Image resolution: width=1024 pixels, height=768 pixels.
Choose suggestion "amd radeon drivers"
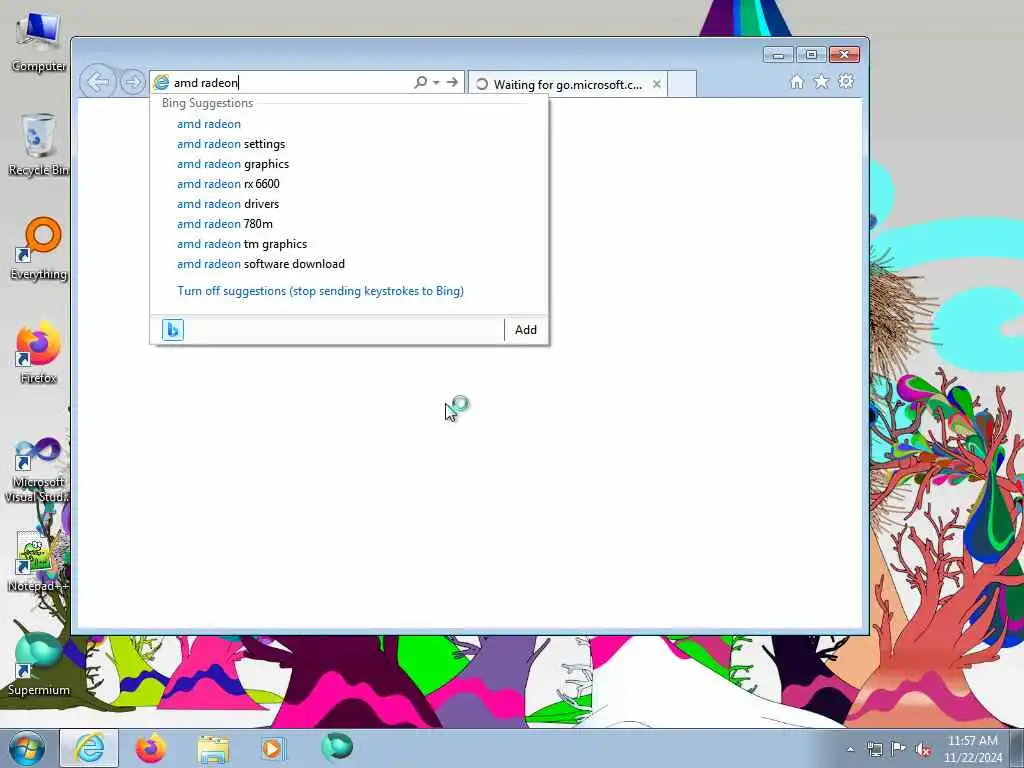click(x=349, y=204)
